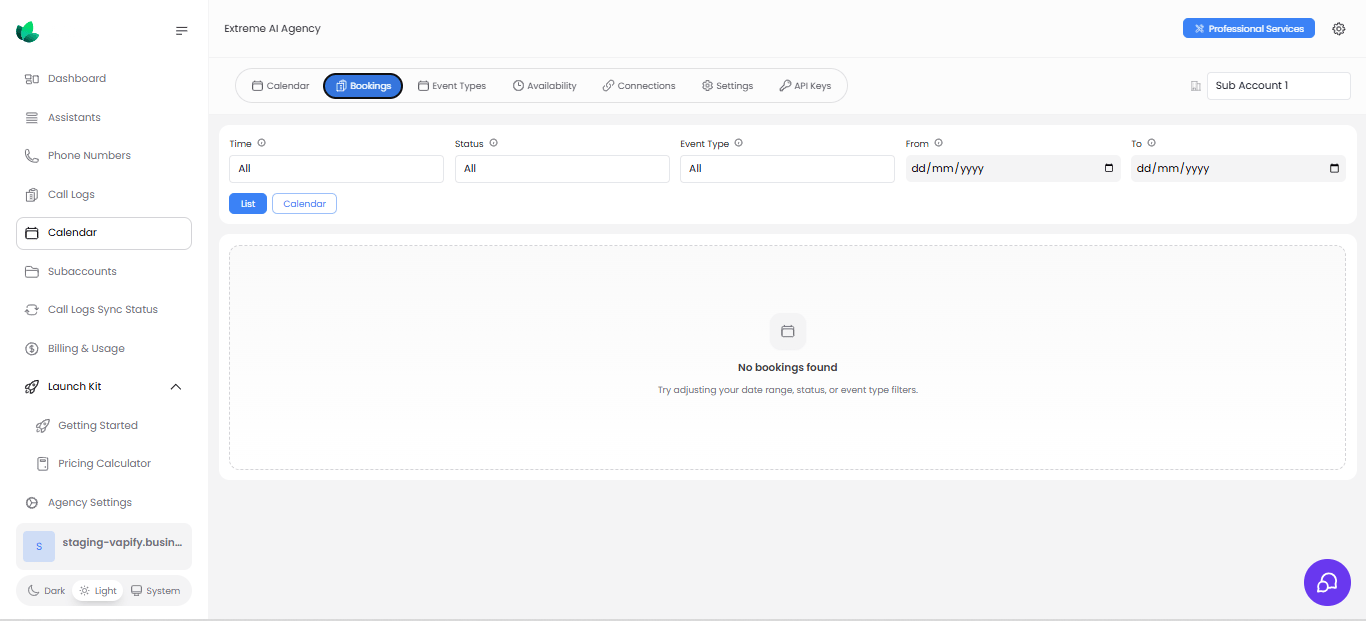Click the Extreme AI Agency title

click(x=273, y=29)
